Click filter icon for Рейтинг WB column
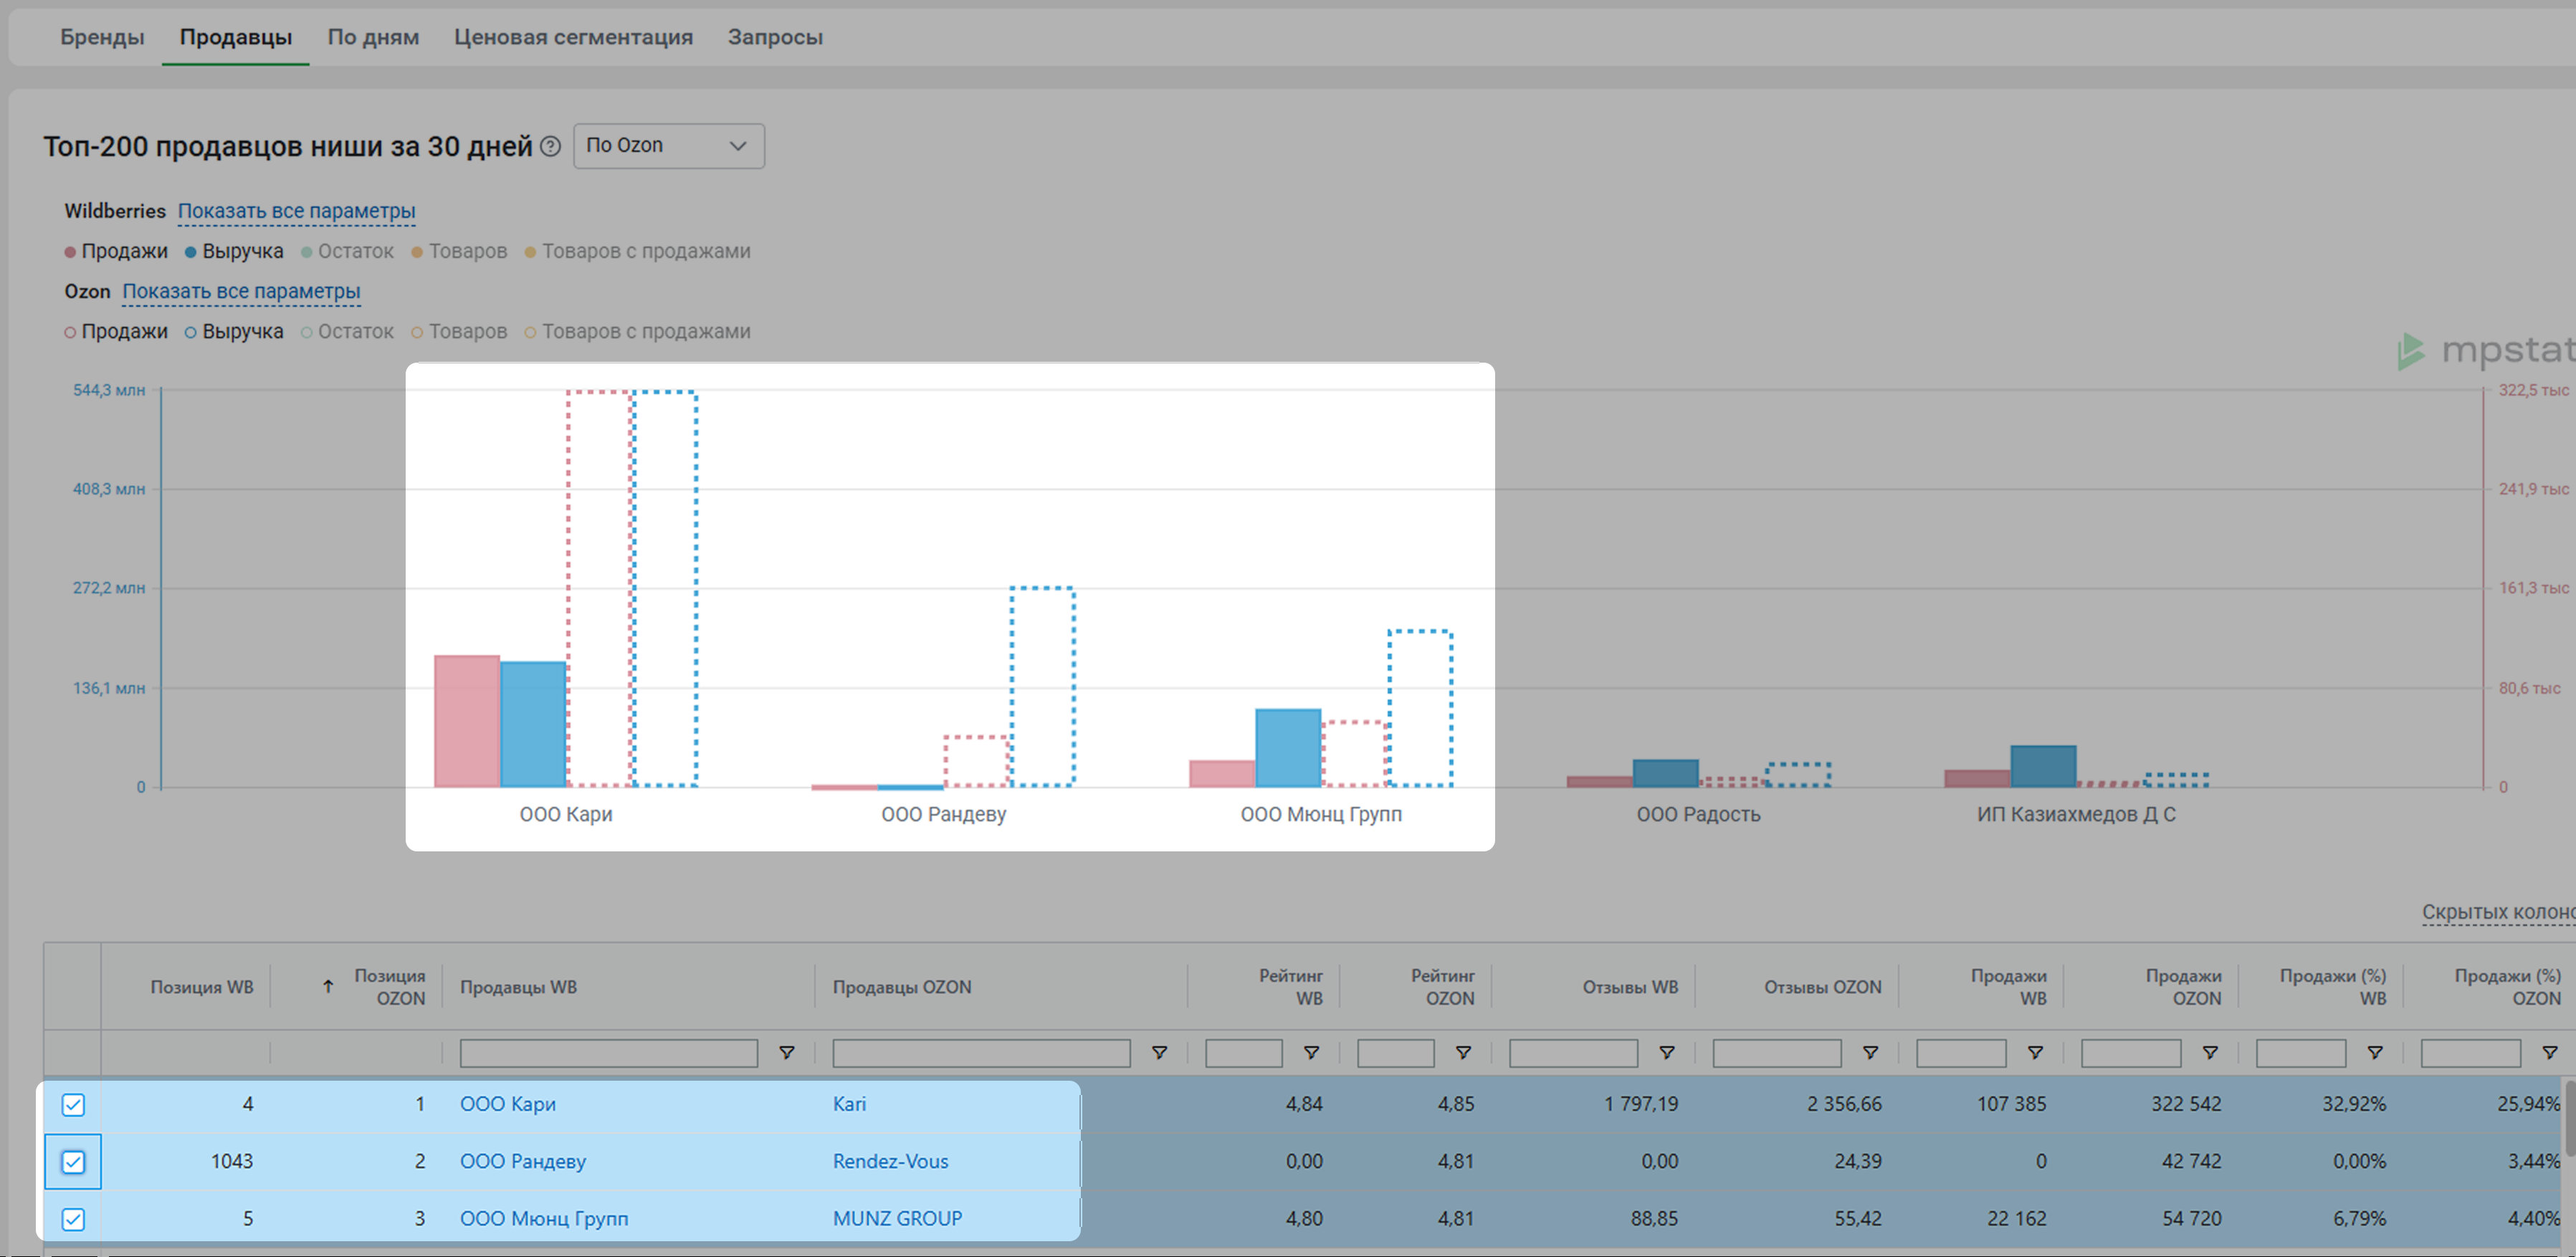This screenshot has width=2576, height=1257. pos(1311,1052)
